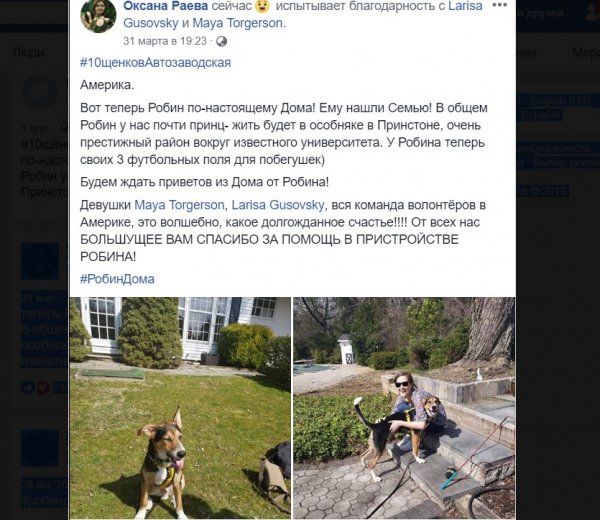The height and width of the screenshot is (520, 600).
Task: Open photo of woman hugging the dog
Action: (x=404, y=408)
